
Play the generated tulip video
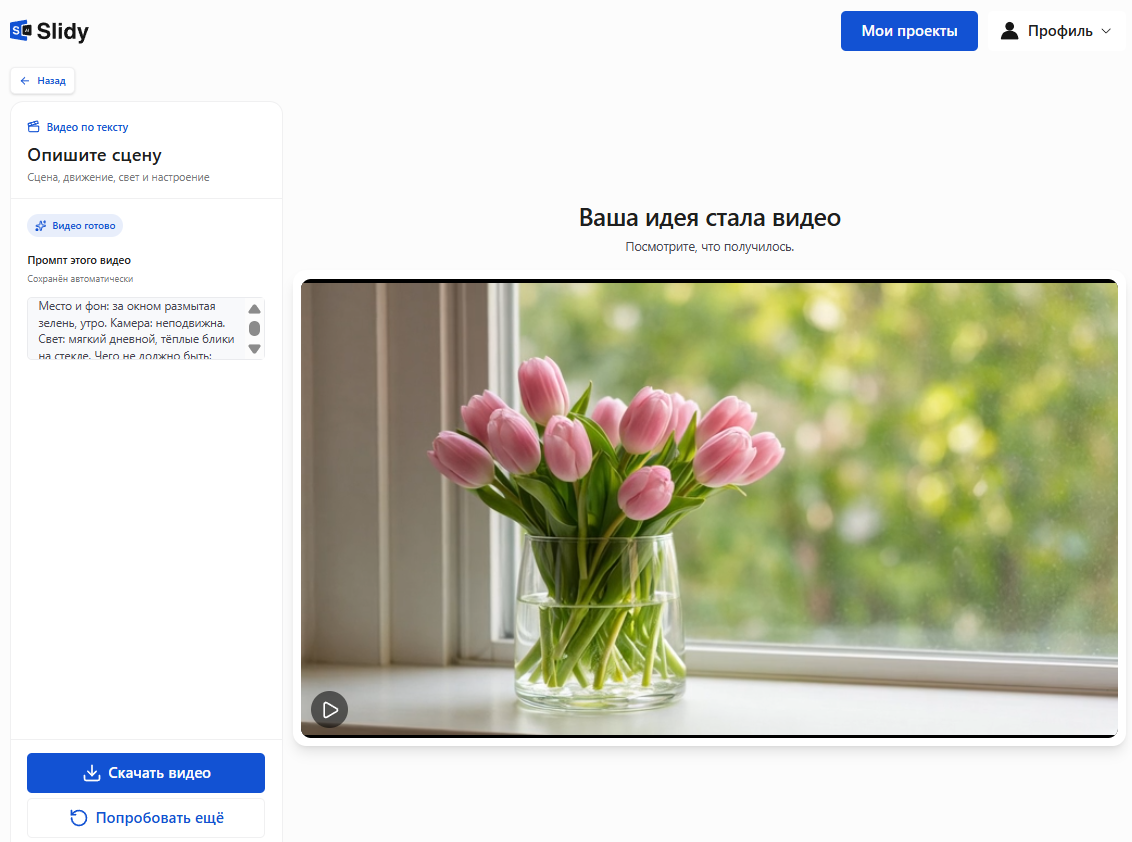(x=330, y=710)
